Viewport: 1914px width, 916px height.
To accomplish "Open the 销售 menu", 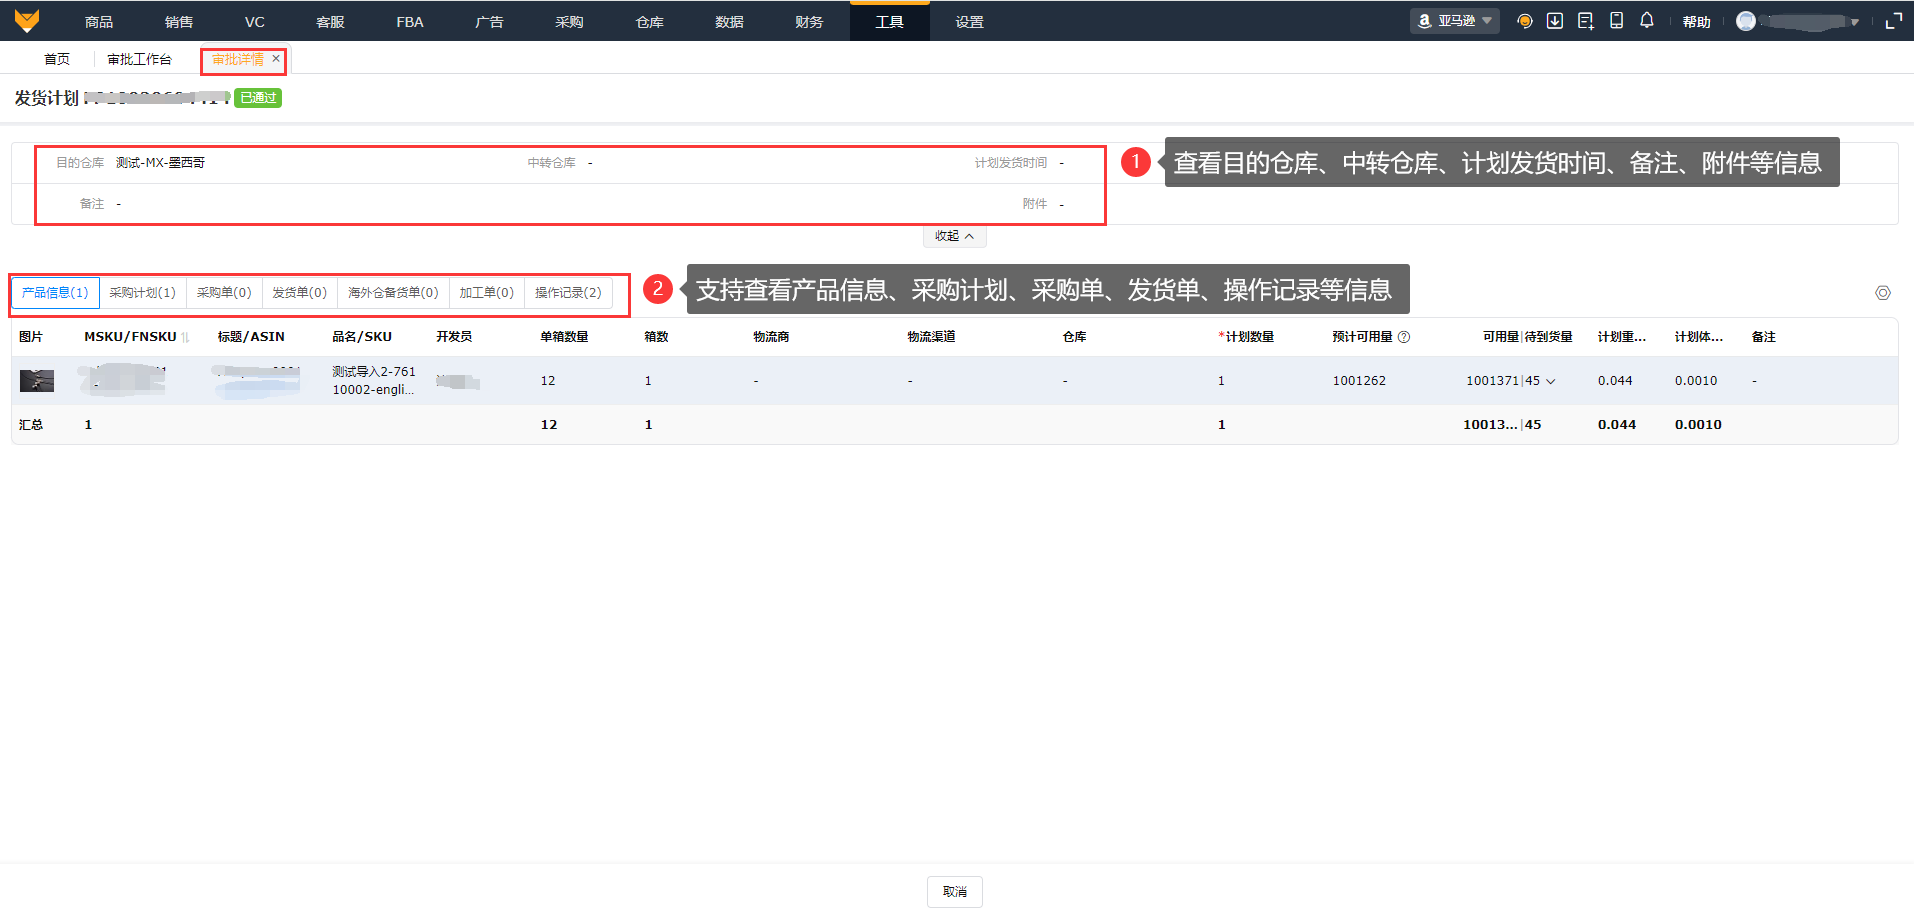I will click(179, 21).
